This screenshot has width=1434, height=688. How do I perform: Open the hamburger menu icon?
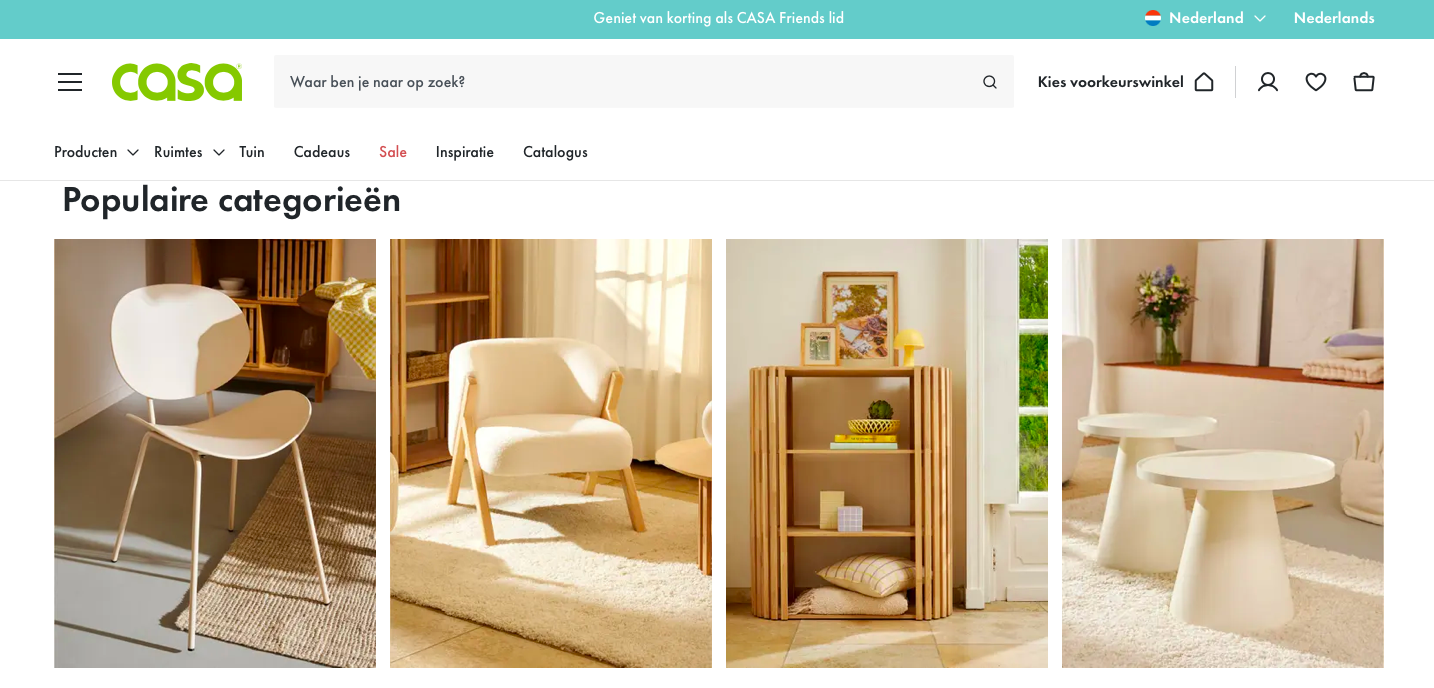click(70, 82)
